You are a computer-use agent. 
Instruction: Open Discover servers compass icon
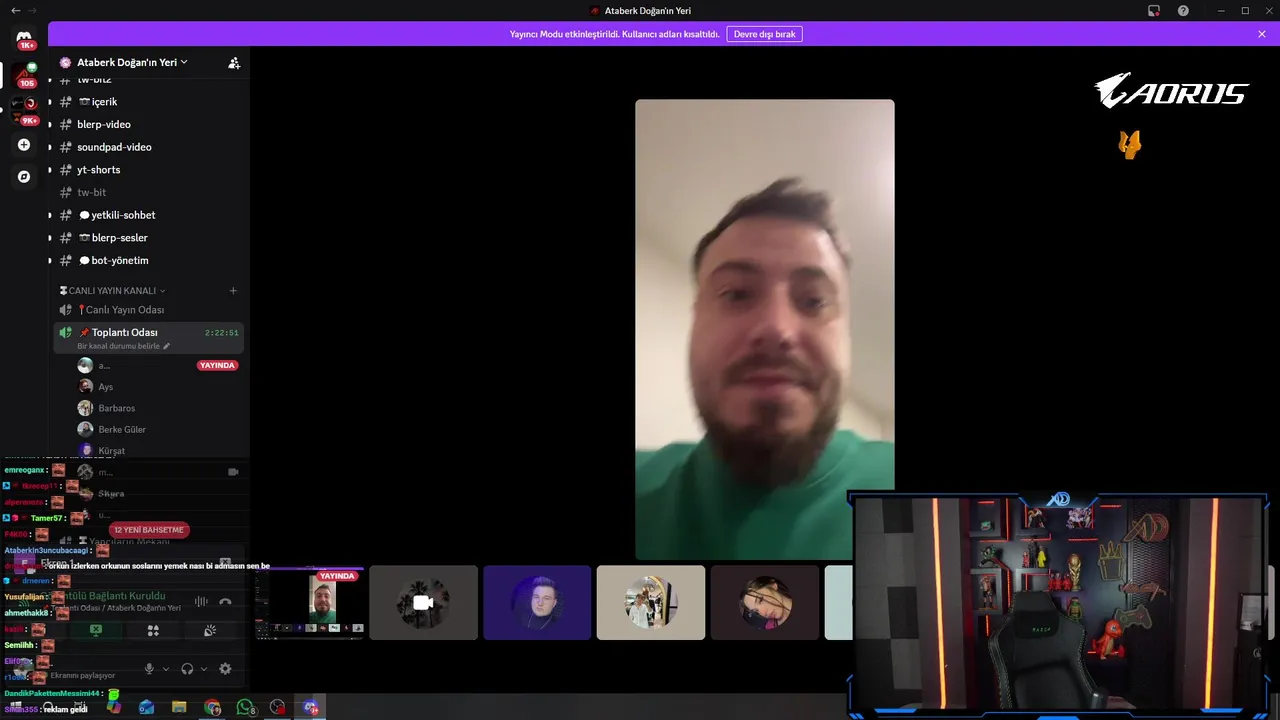[x=24, y=177]
